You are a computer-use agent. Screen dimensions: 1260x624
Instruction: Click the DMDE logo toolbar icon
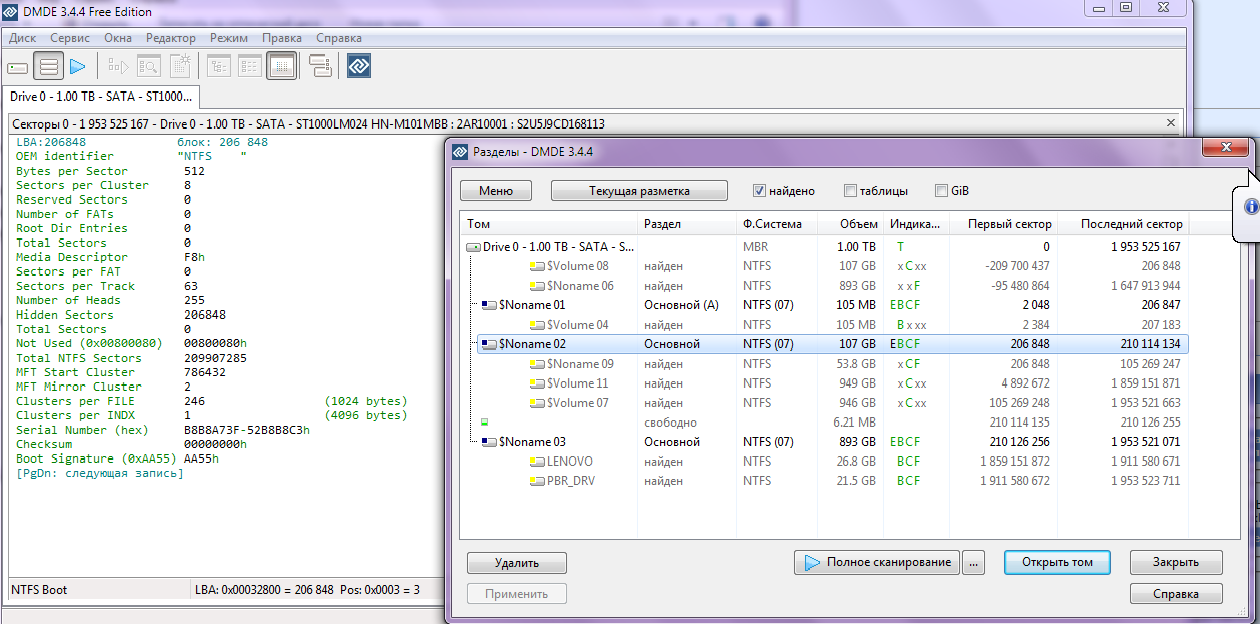point(359,67)
